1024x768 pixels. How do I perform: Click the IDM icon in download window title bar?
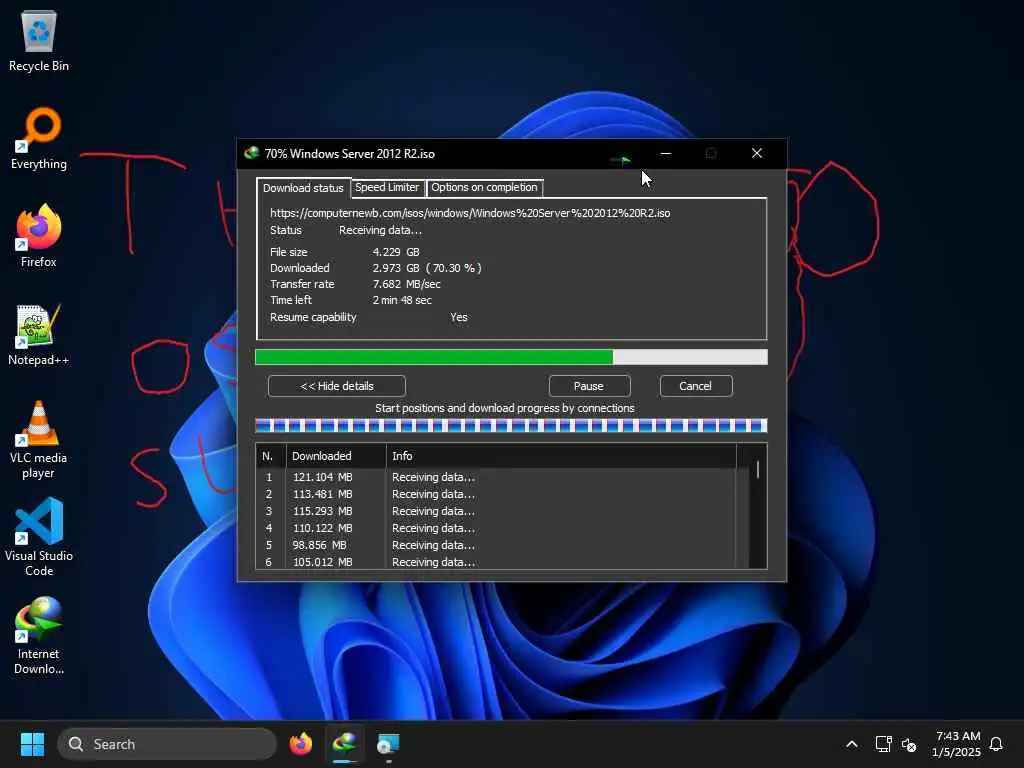coord(251,153)
